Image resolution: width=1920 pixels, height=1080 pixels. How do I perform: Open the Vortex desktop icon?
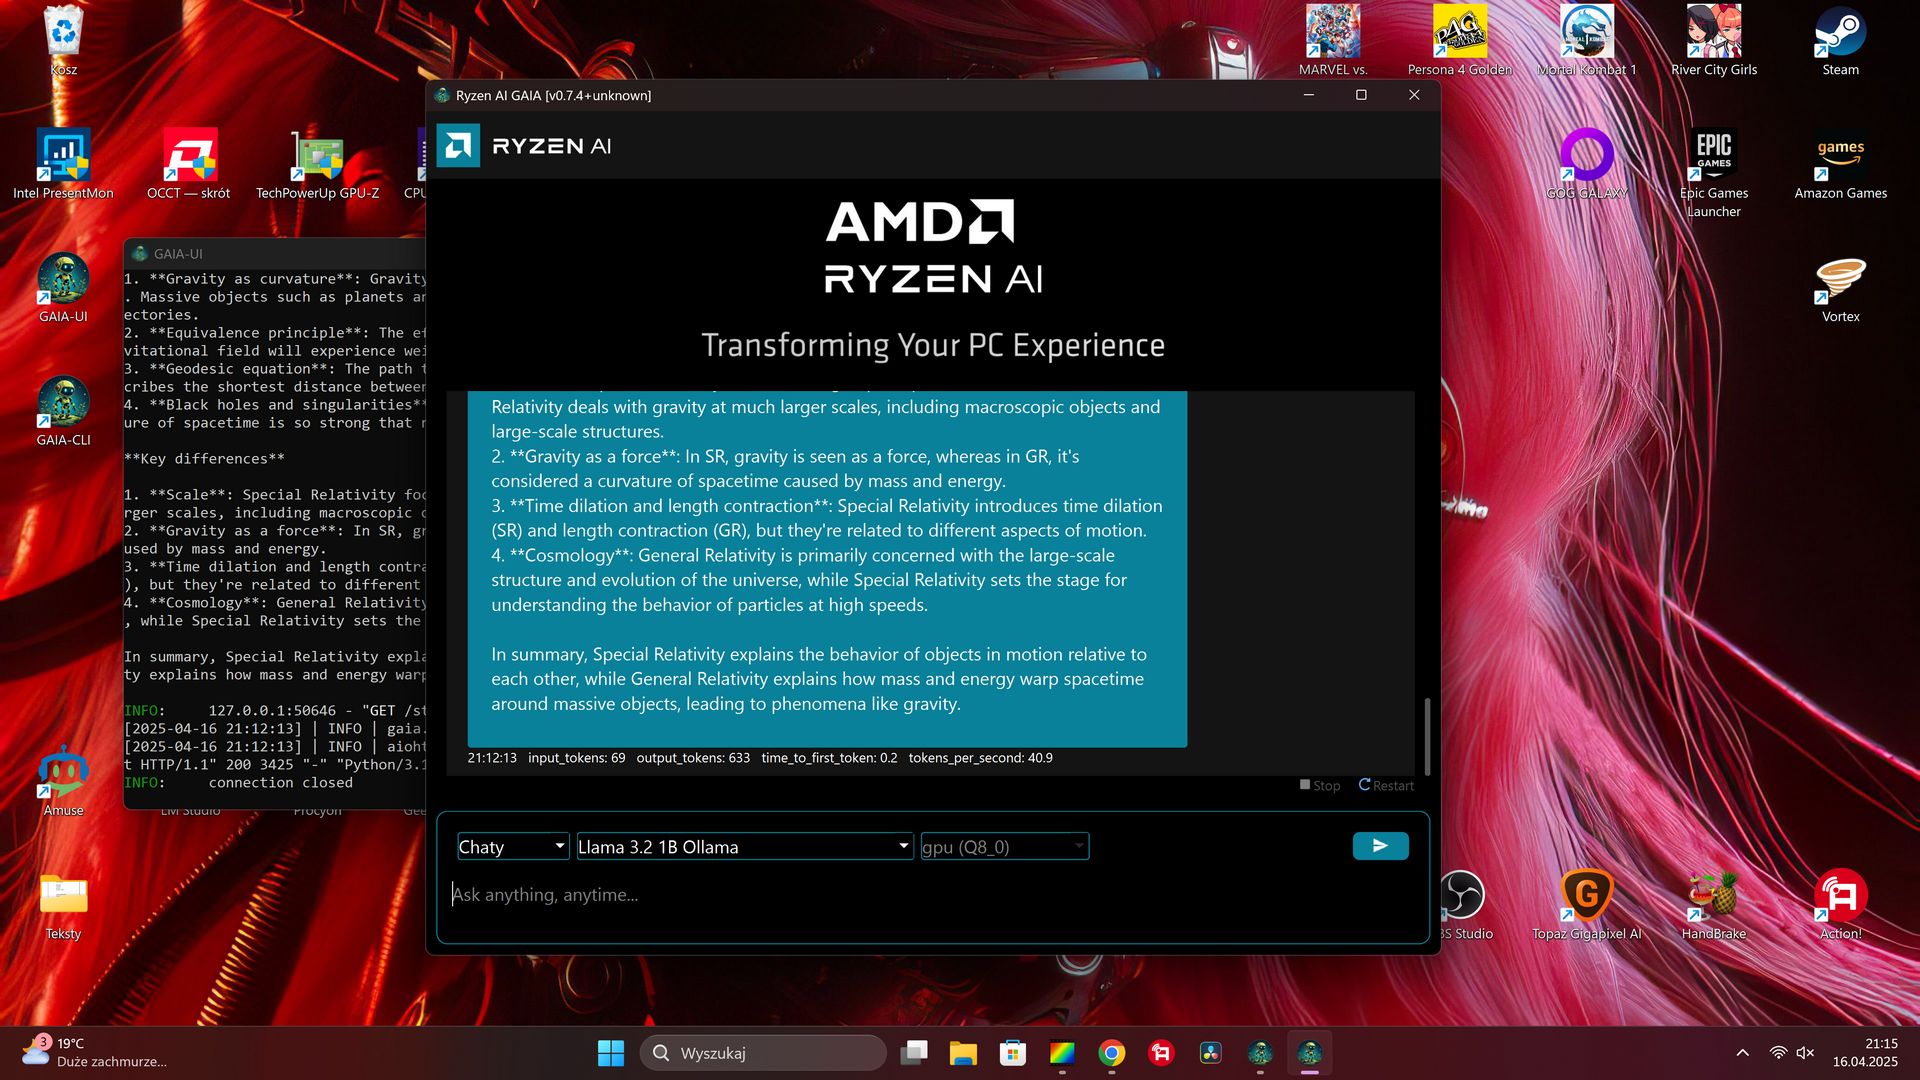point(1840,288)
